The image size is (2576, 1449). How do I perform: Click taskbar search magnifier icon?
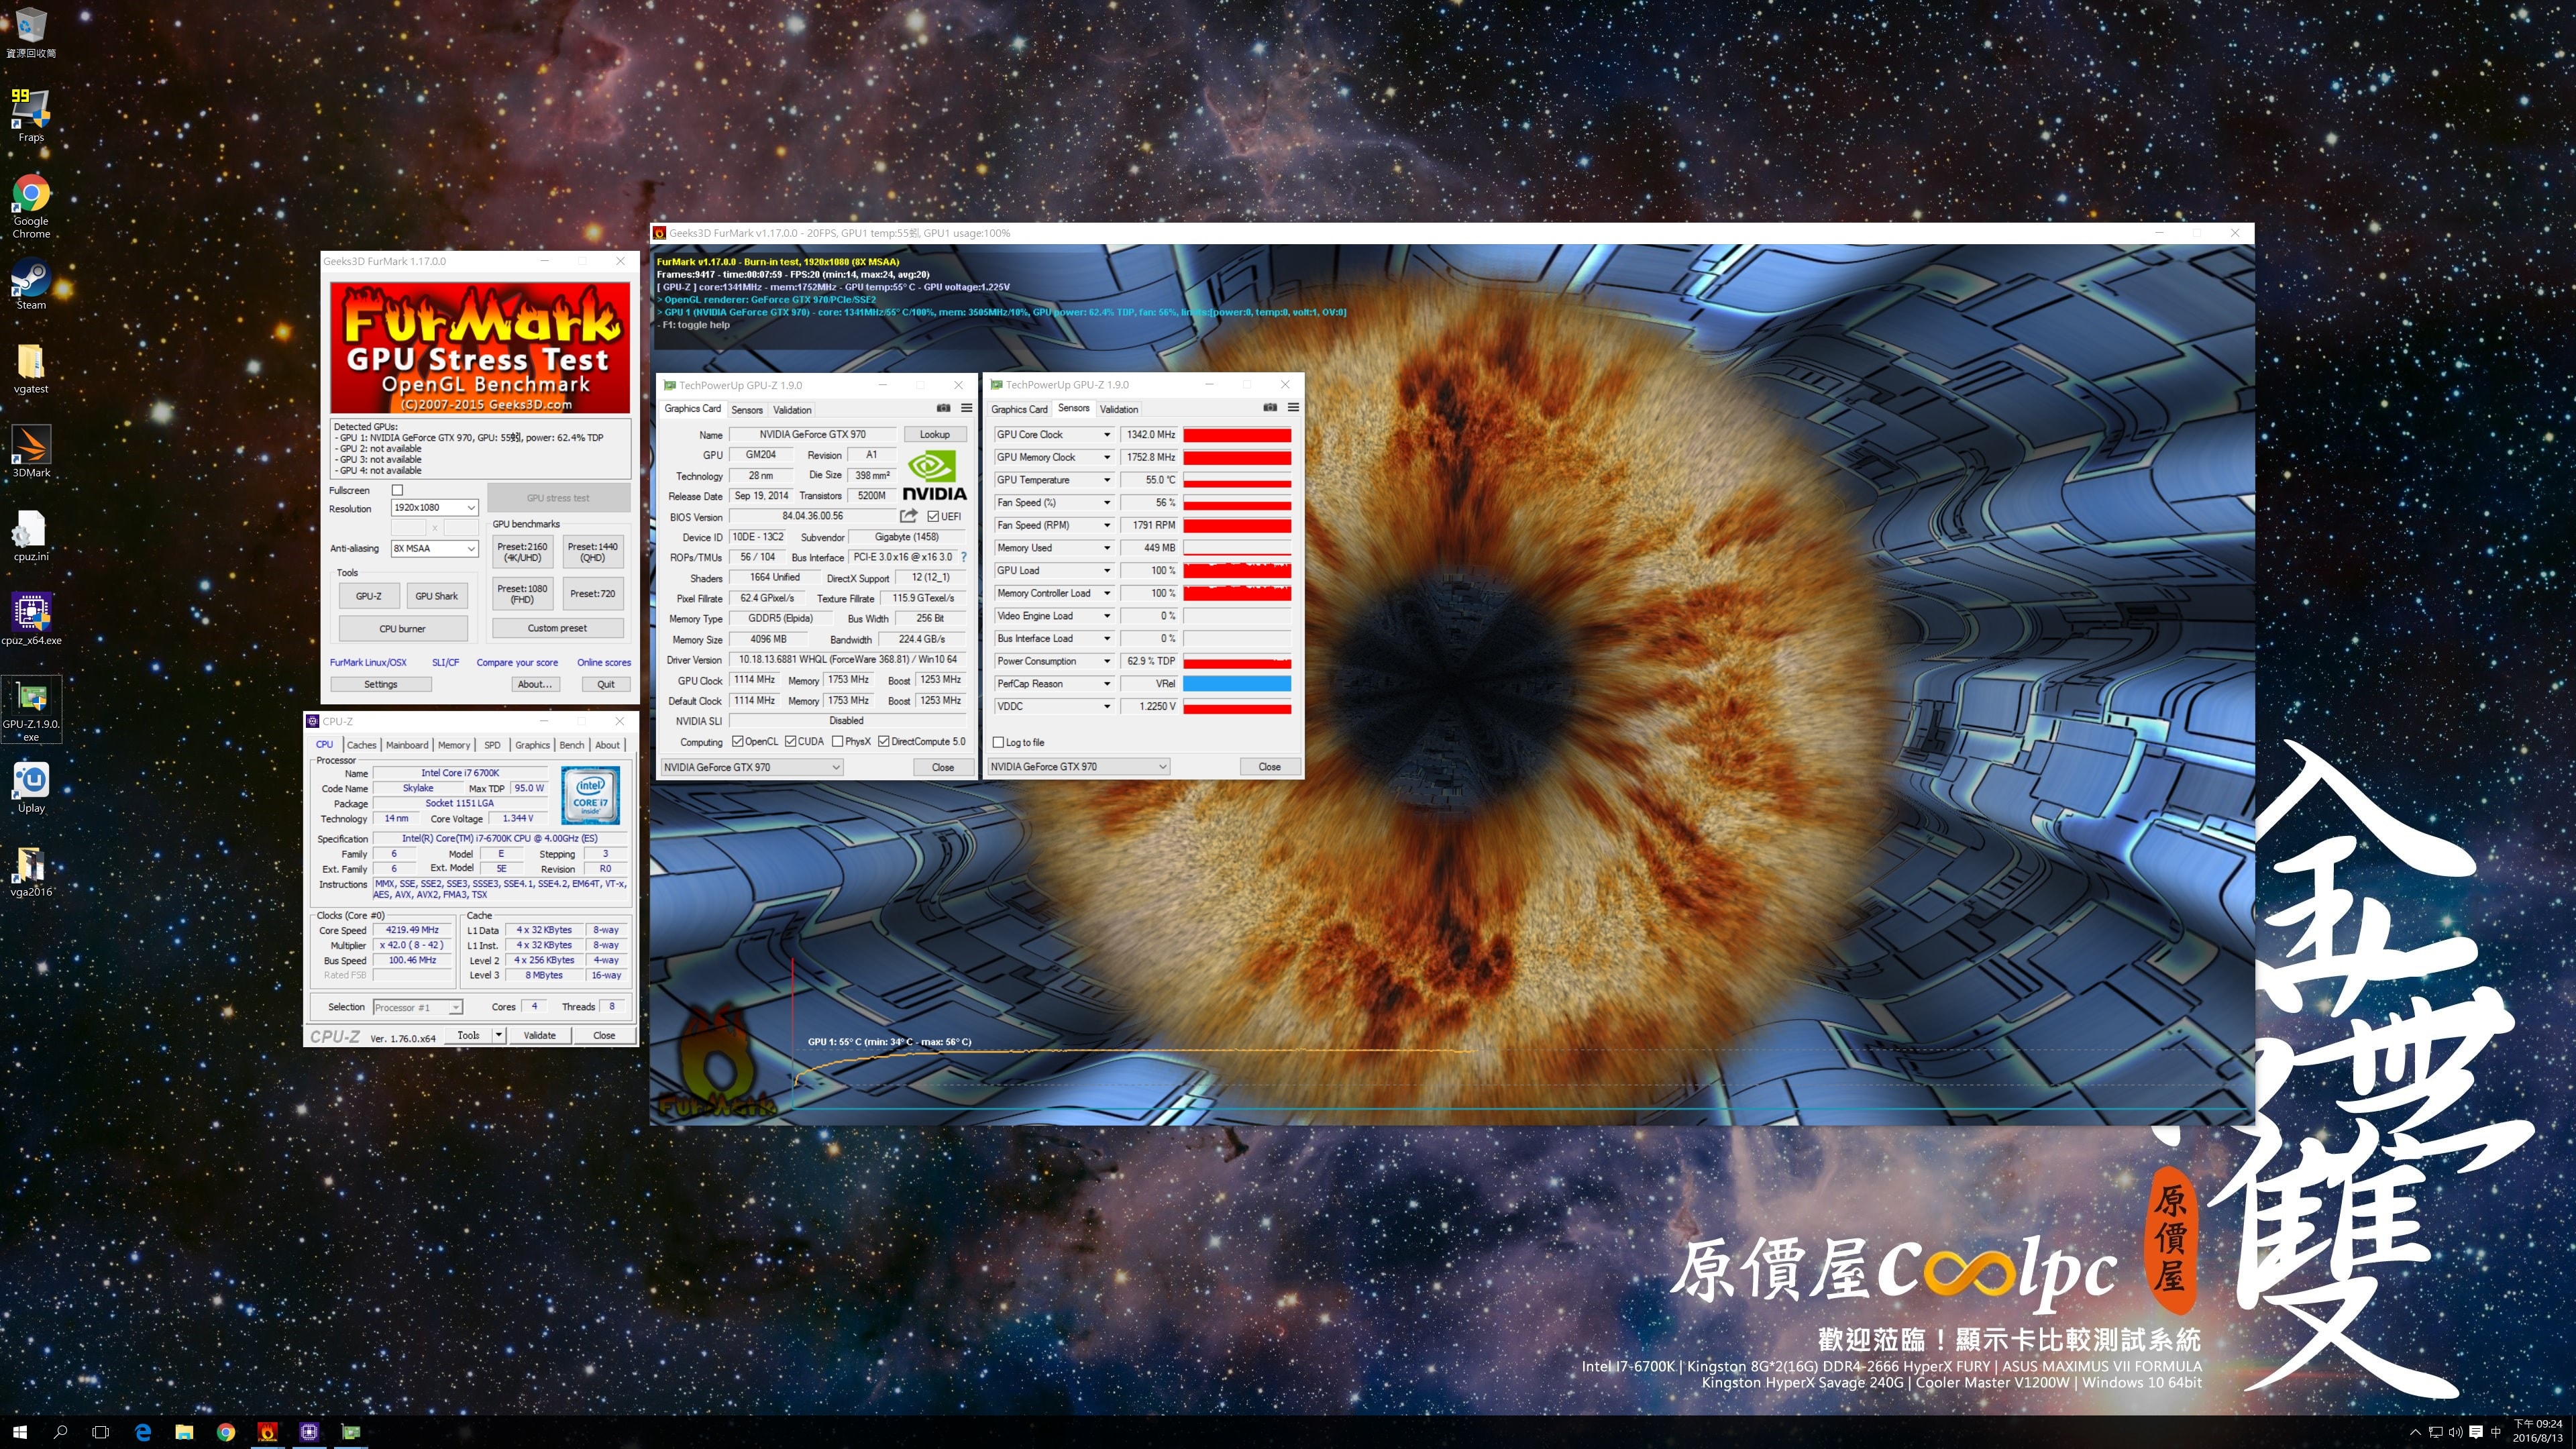[x=60, y=1432]
